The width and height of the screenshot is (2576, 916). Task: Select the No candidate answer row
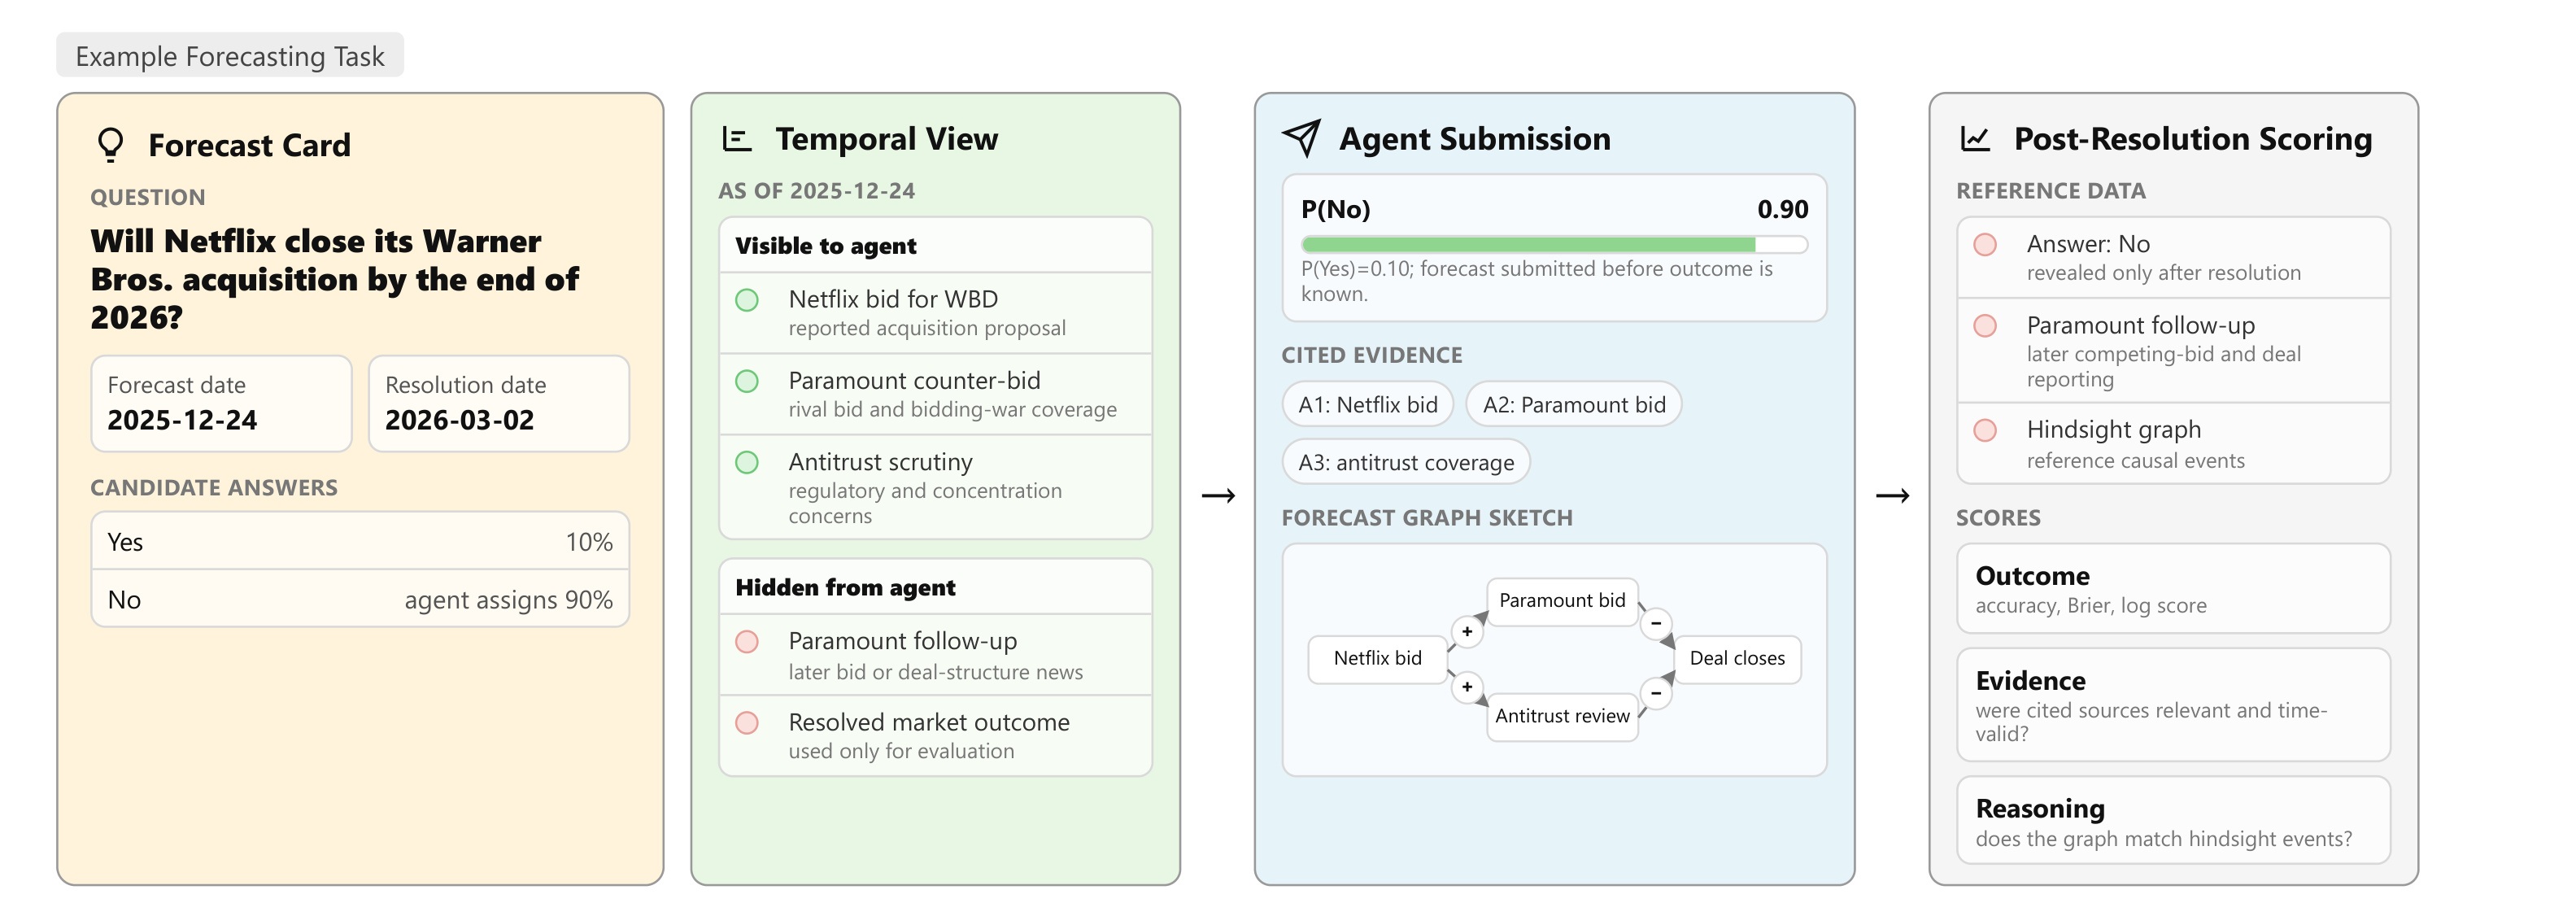pyautogui.click(x=360, y=600)
